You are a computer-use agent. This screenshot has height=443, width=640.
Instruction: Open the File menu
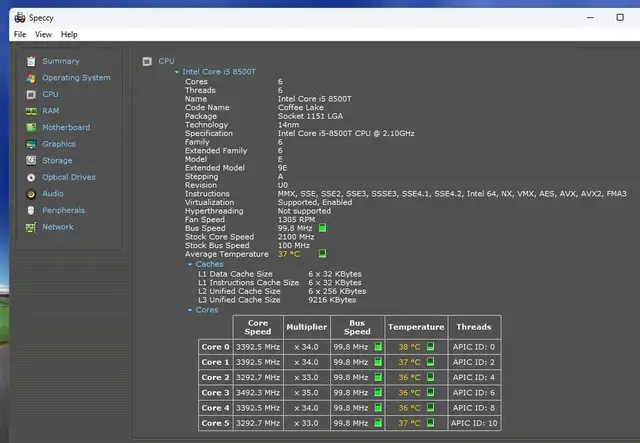click(x=20, y=35)
